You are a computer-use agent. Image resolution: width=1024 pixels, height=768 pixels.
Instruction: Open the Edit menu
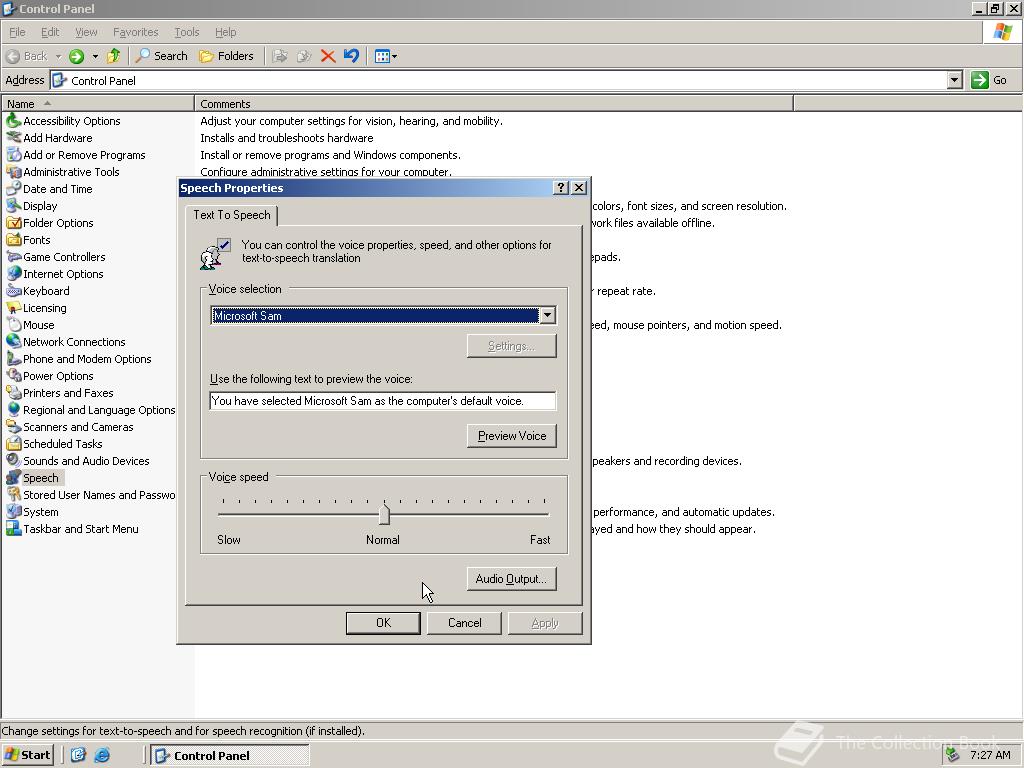point(50,32)
